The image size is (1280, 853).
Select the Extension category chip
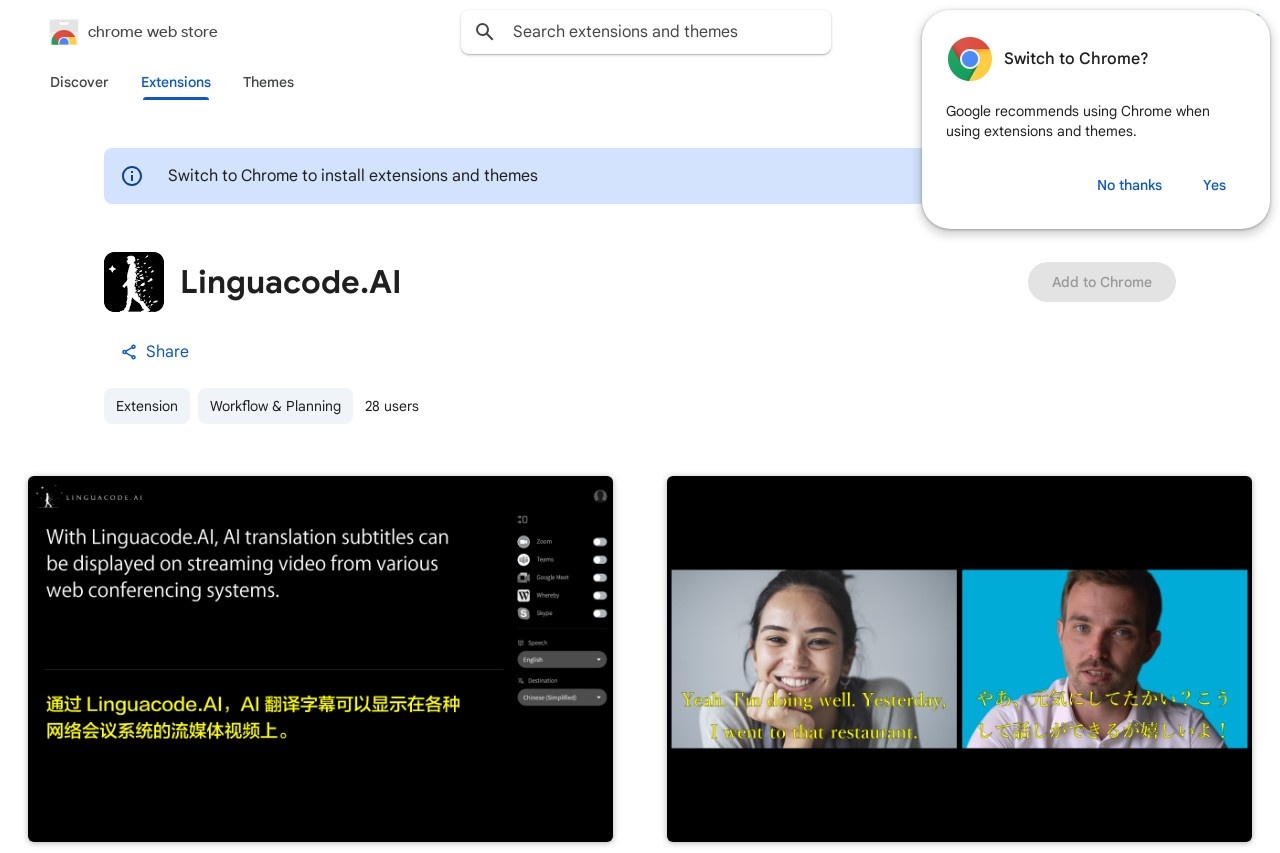(x=147, y=406)
